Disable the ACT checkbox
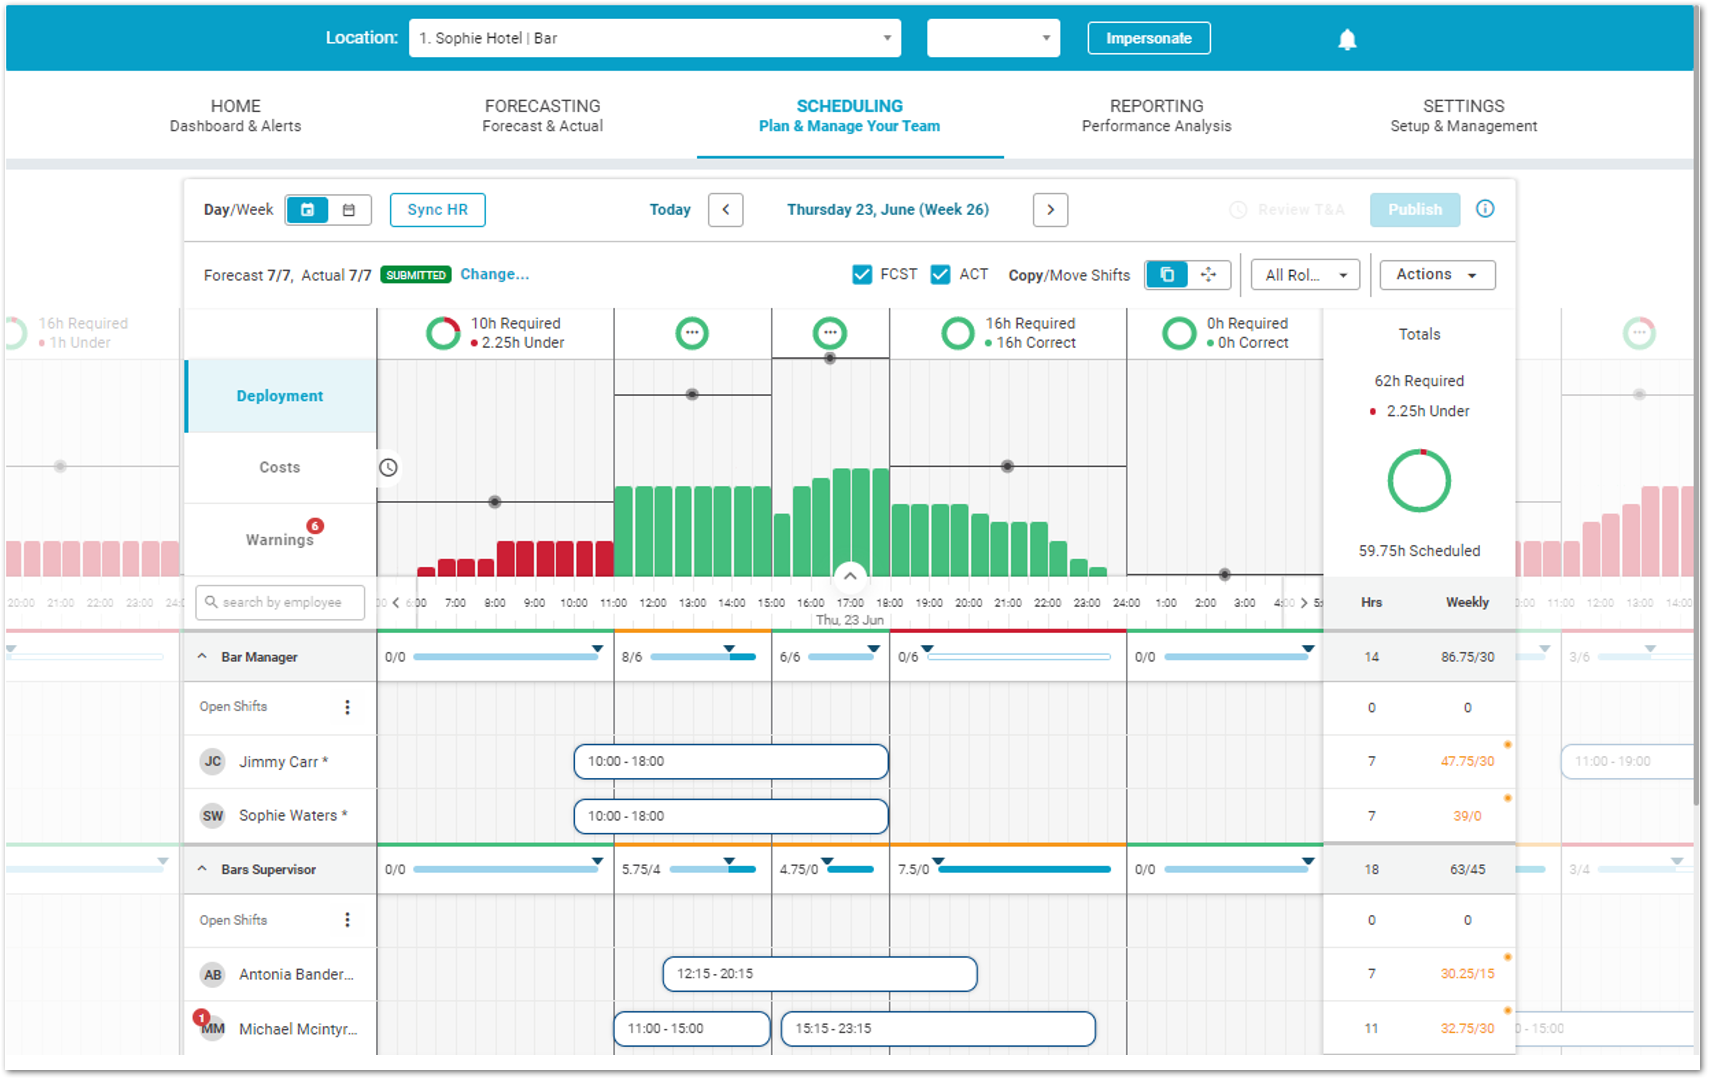 [940, 274]
